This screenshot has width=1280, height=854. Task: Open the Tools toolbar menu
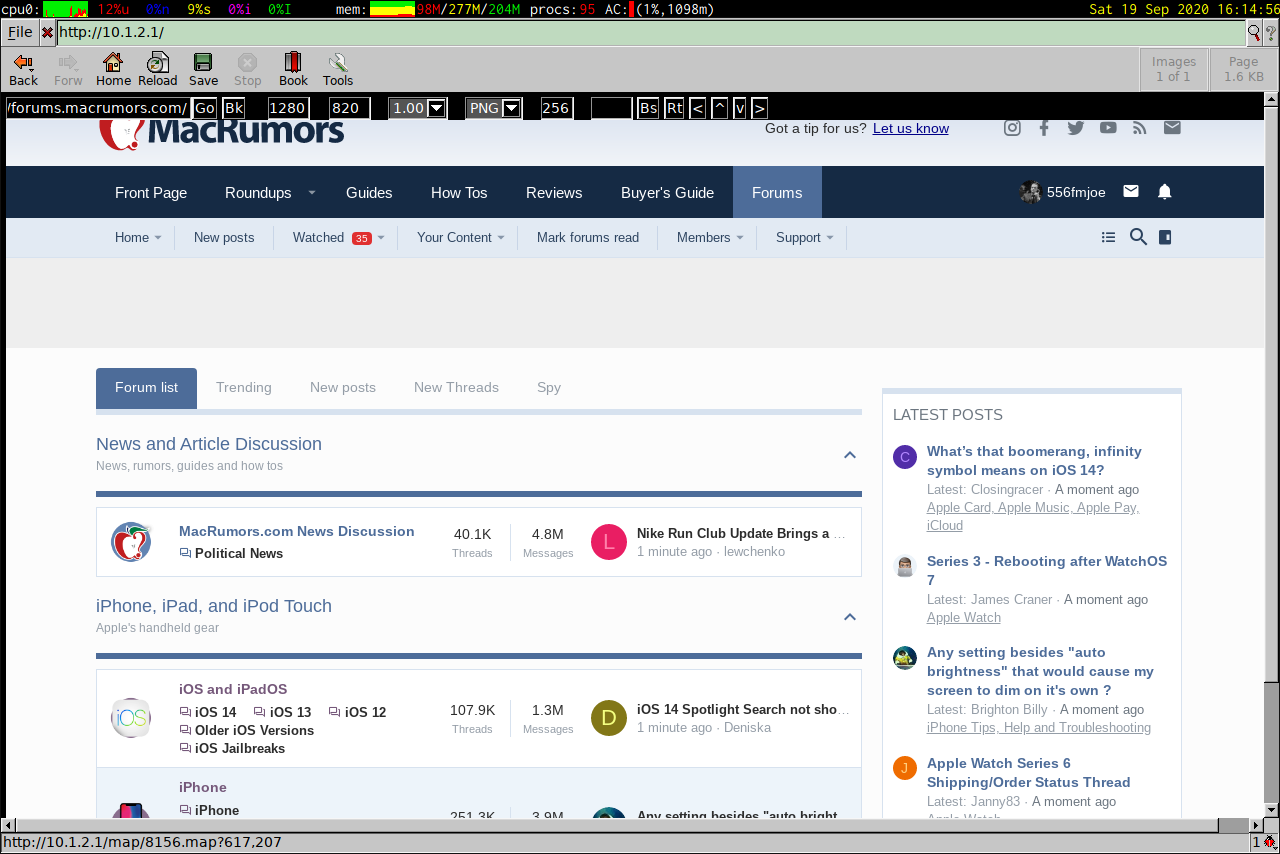(338, 70)
